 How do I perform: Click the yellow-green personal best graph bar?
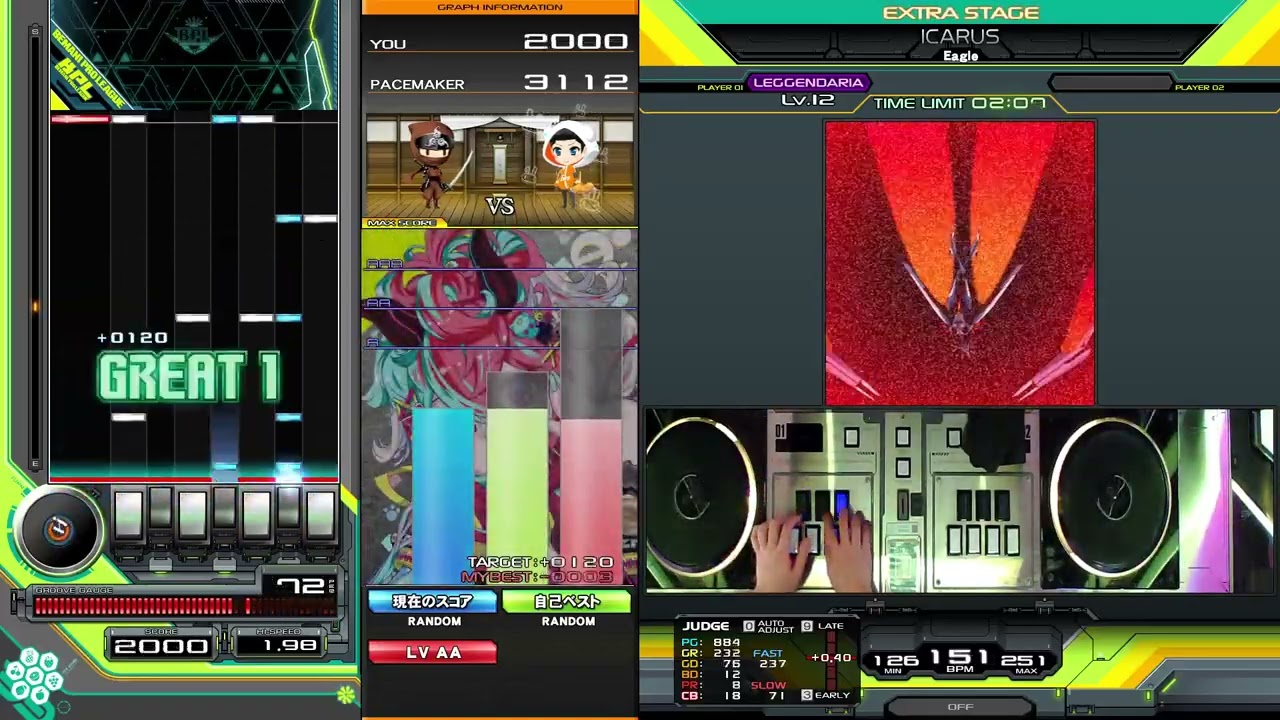(517, 496)
